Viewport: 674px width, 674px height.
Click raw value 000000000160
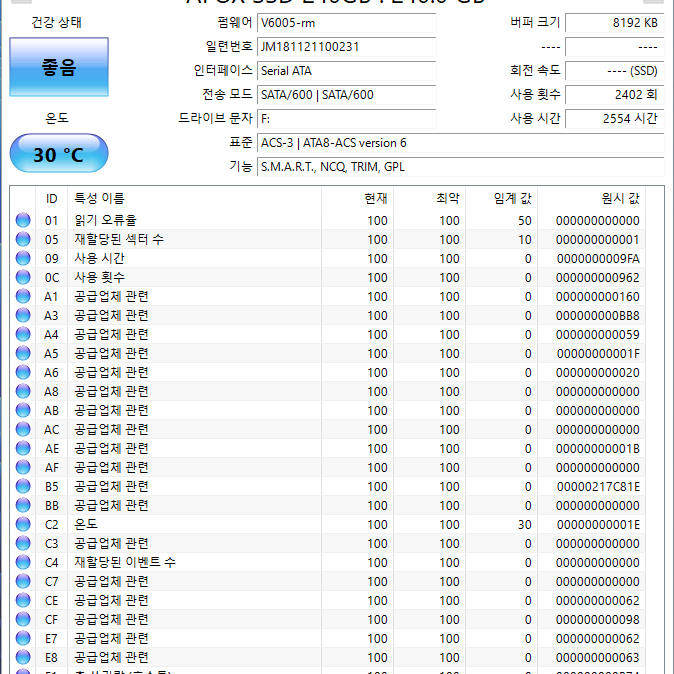click(597, 297)
